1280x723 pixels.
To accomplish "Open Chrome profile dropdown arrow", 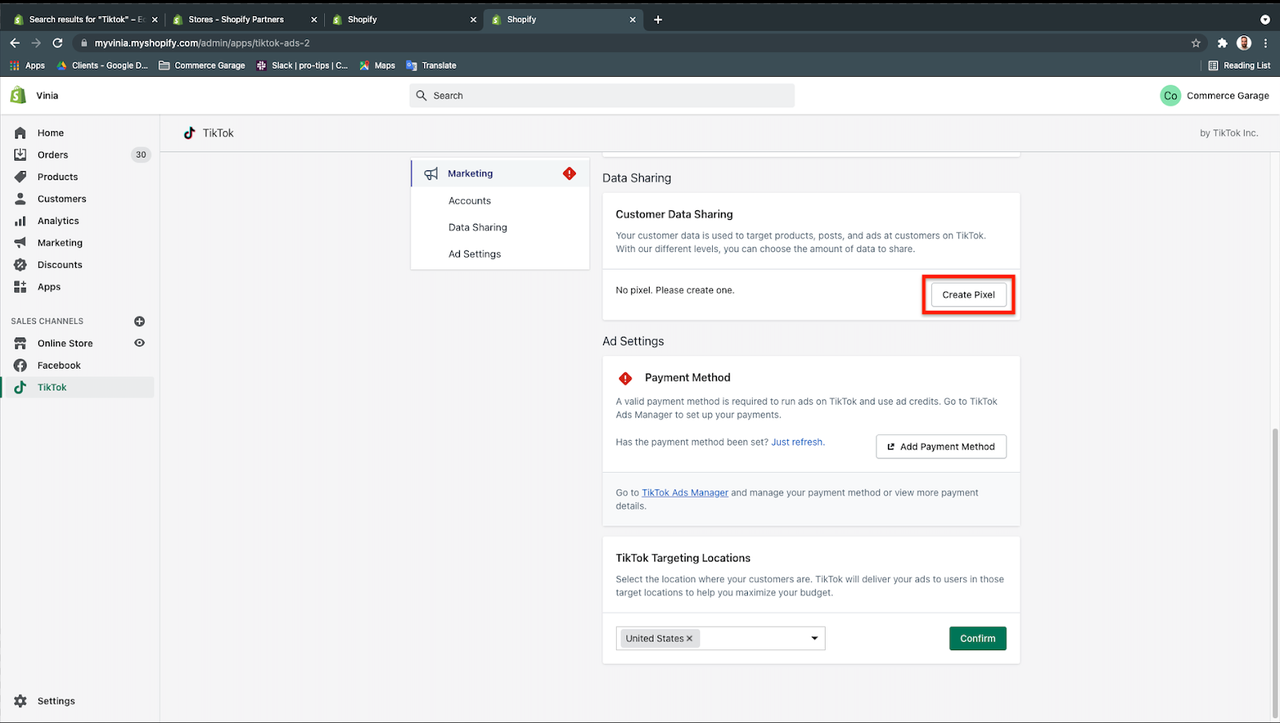I will tap(1265, 19).
